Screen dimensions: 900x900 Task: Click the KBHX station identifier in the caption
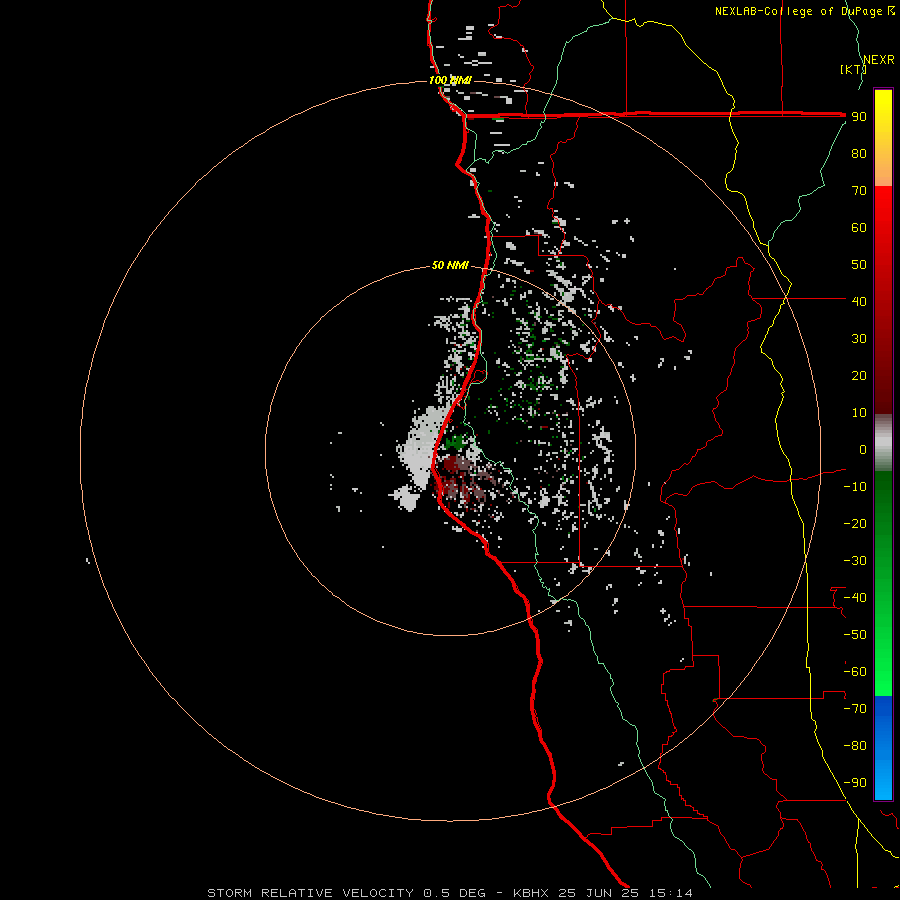pyautogui.click(x=530, y=893)
